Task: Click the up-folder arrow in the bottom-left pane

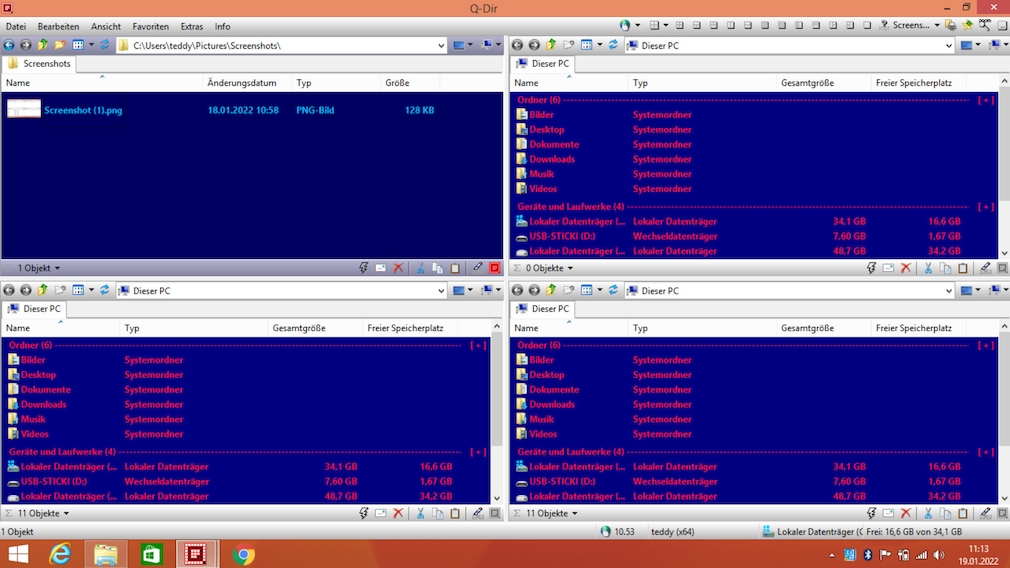Action: coord(42,290)
